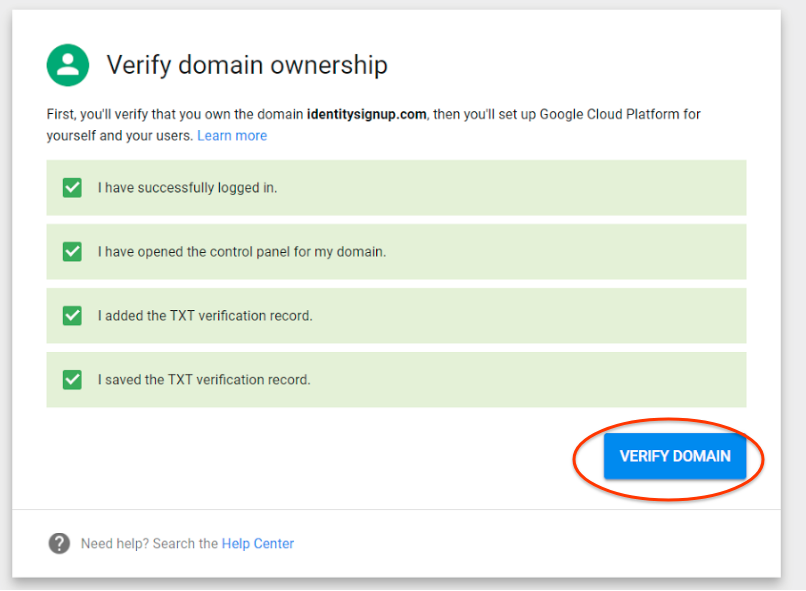Image resolution: width=806 pixels, height=591 pixels.
Task: Click the bold identitysignup.com domain text
Action: click(368, 114)
